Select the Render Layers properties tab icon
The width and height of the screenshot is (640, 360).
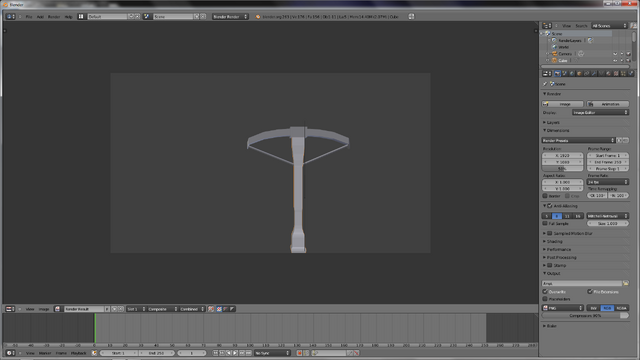(x=564, y=73)
